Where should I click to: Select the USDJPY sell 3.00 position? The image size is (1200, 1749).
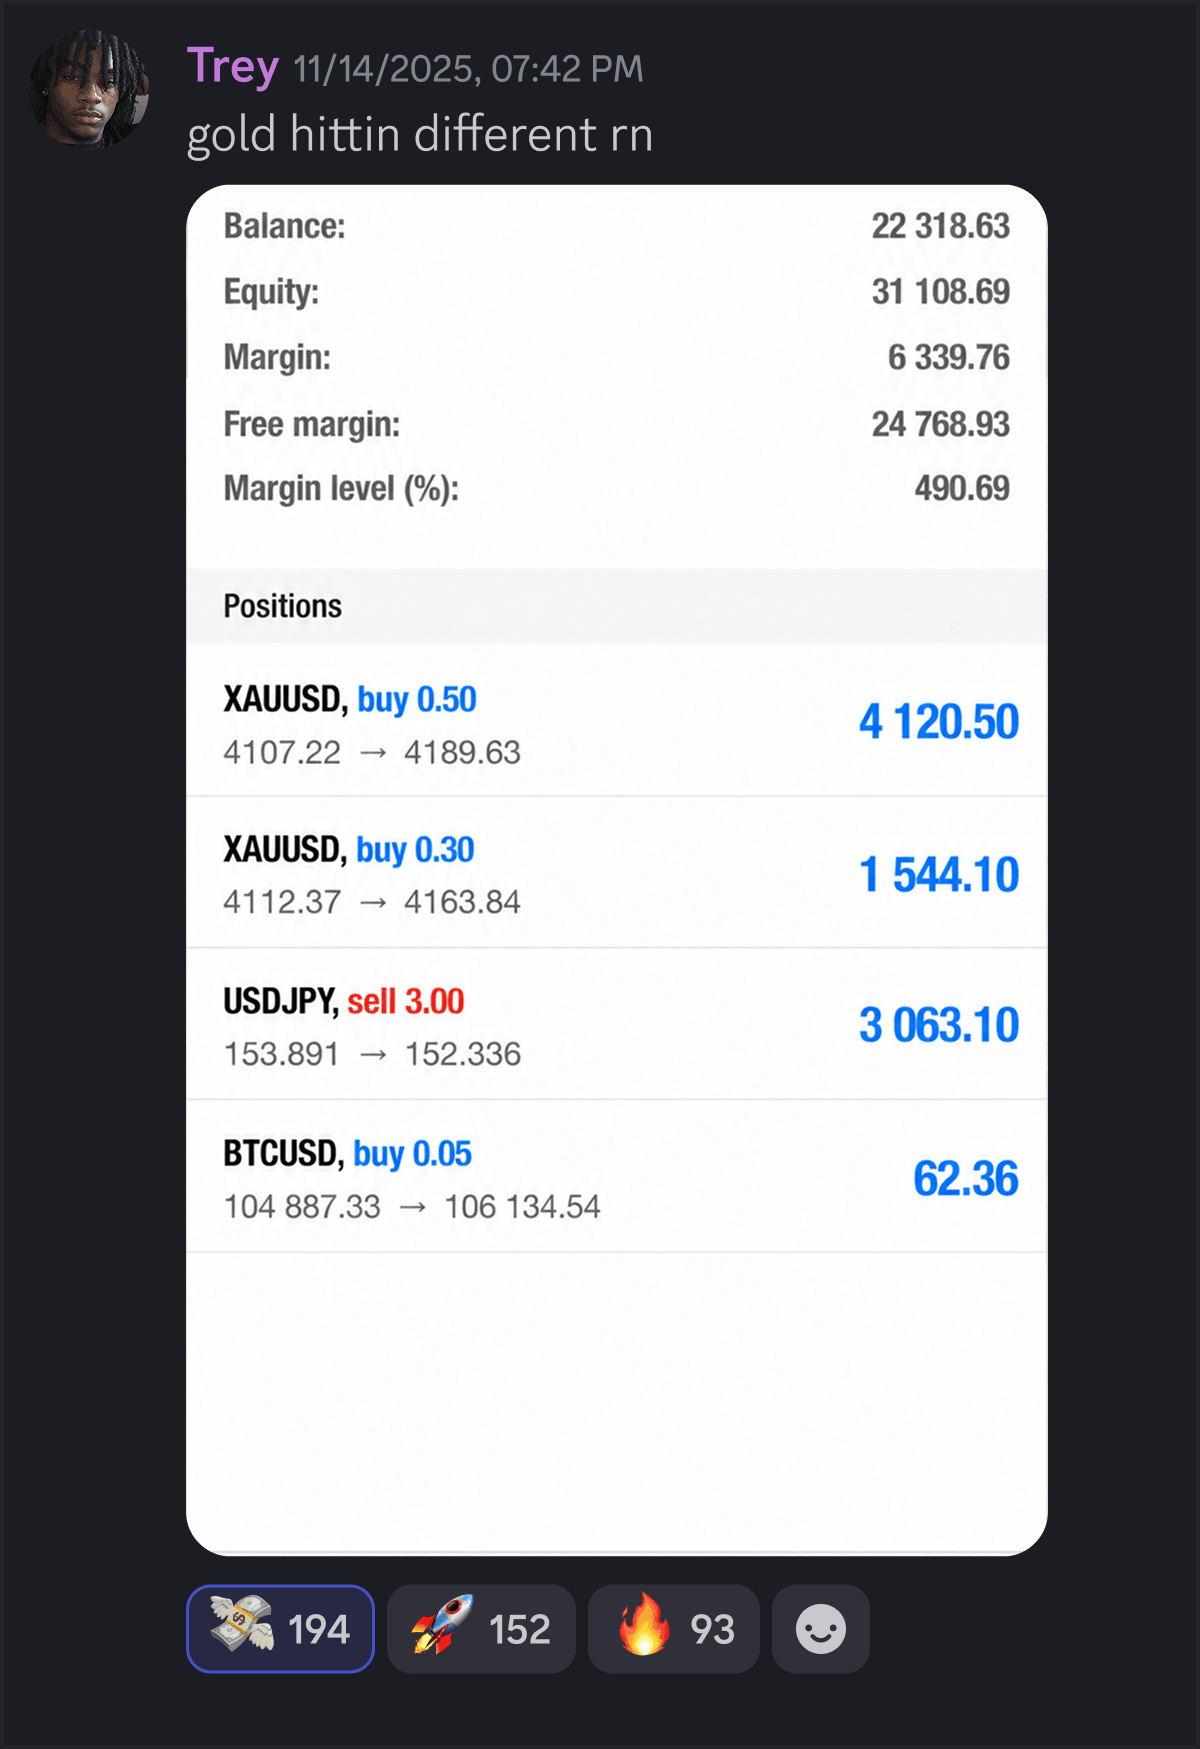click(617, 1025)
